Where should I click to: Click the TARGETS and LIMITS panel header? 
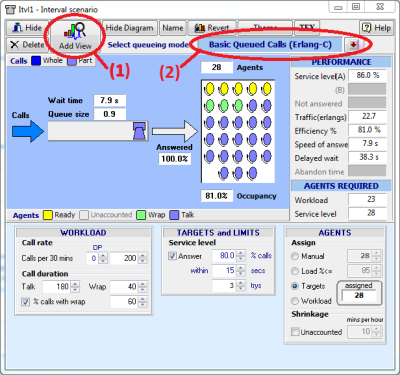pyautogui.click(x=218, y=233)
